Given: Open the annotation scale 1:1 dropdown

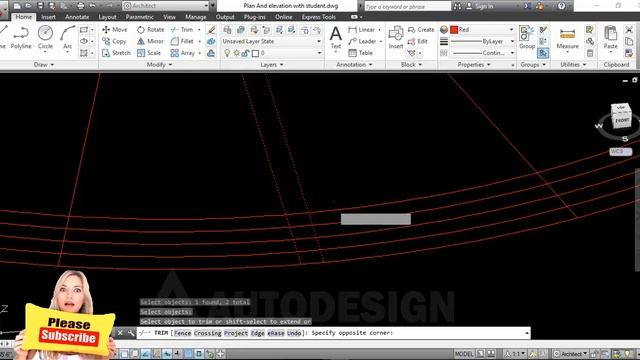Looking at the screenshot, I should tap(514, 354).
